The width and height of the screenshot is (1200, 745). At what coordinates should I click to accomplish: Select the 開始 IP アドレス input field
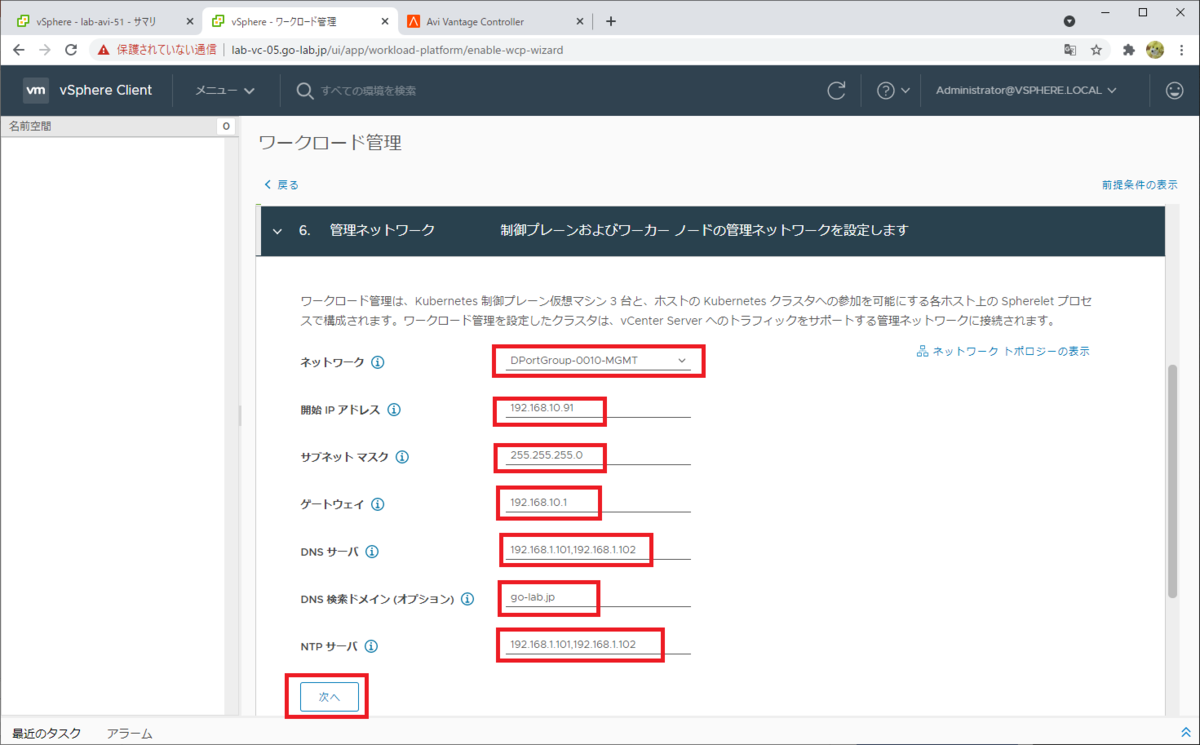tap(549, 409)
